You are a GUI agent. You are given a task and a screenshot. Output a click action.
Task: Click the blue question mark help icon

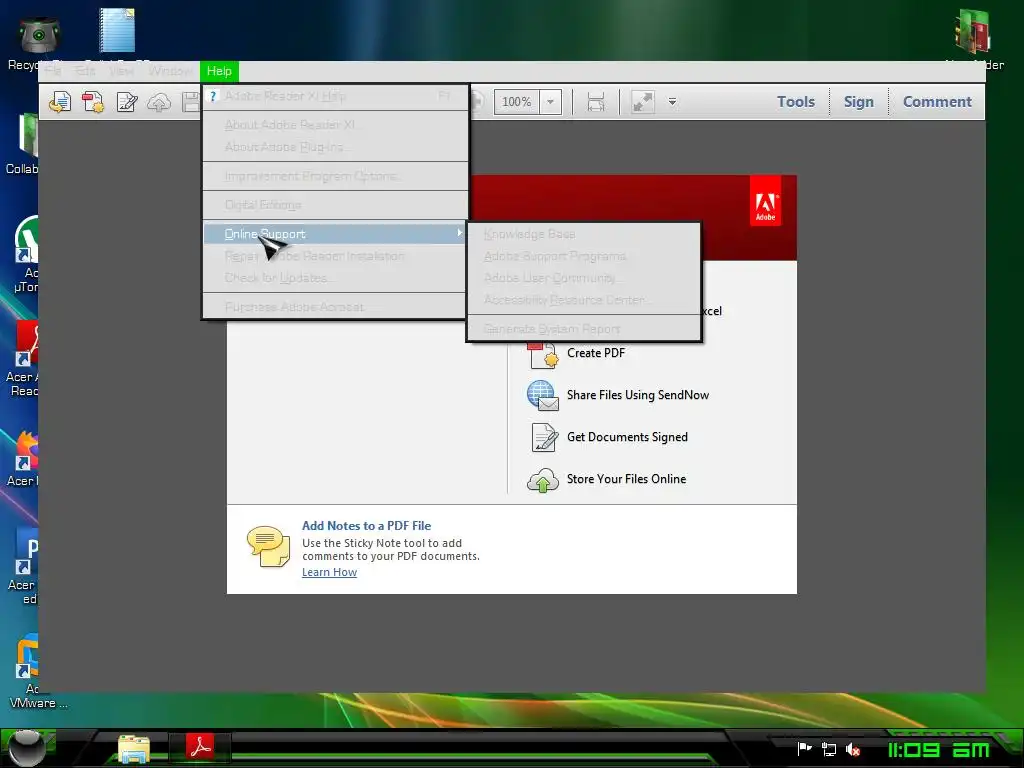tap(213, 96)
